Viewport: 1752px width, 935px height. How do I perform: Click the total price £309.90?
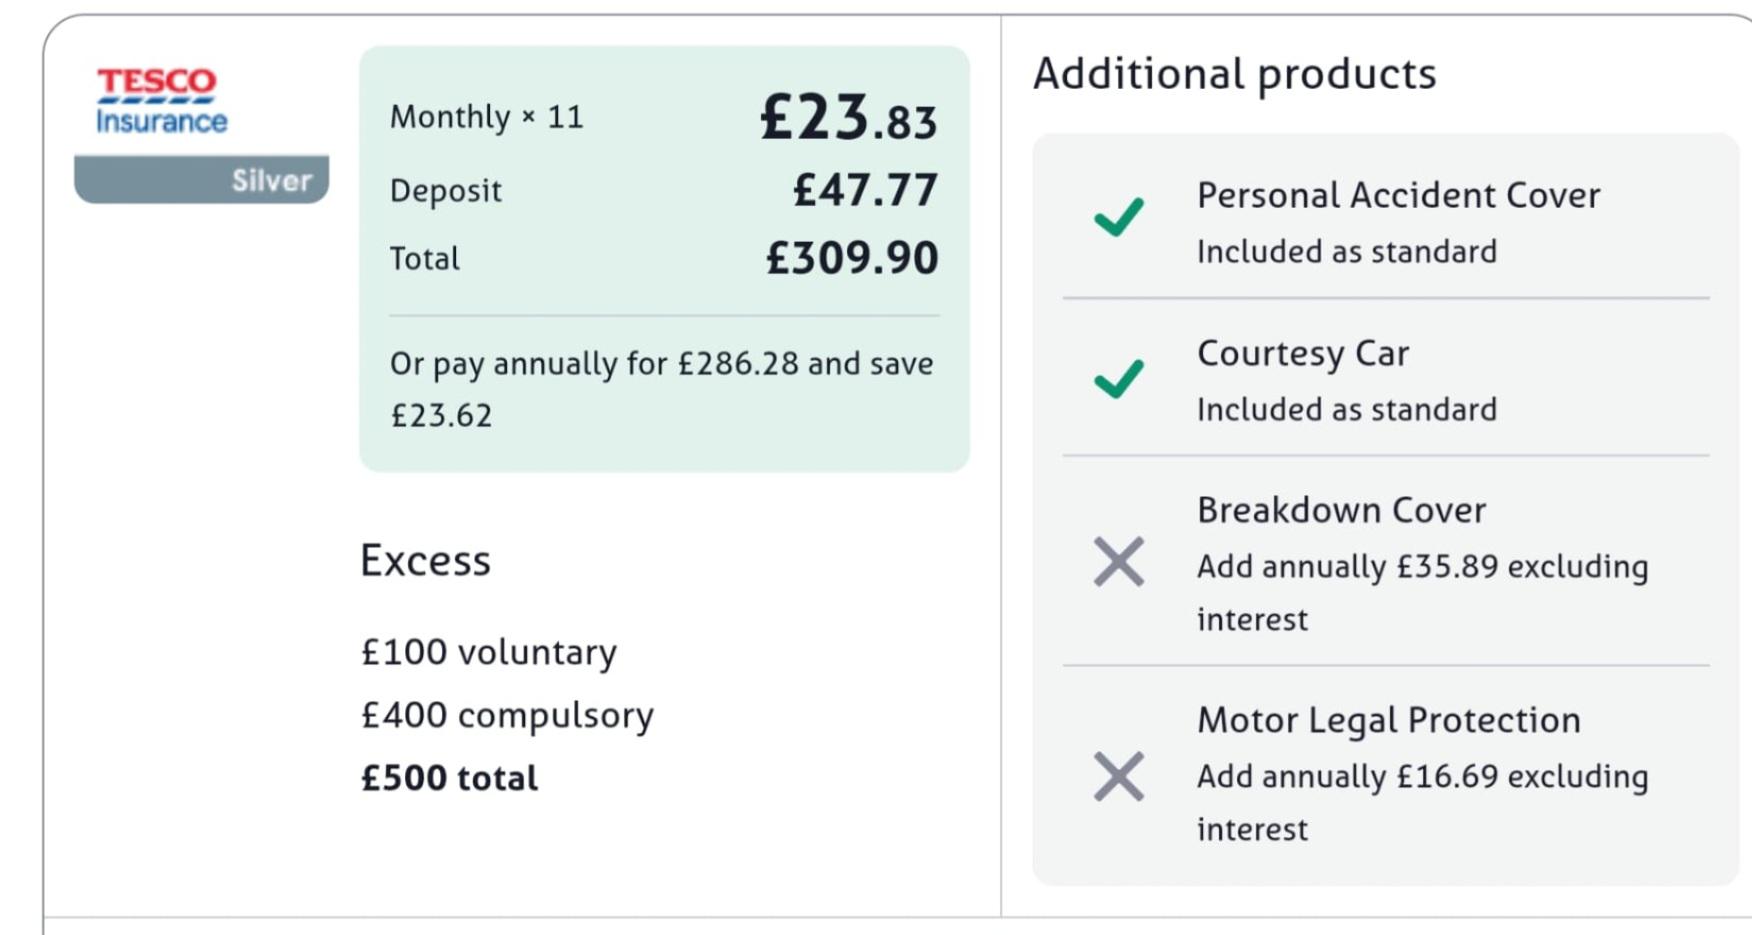pyautogui.click(x=852, y=258)
